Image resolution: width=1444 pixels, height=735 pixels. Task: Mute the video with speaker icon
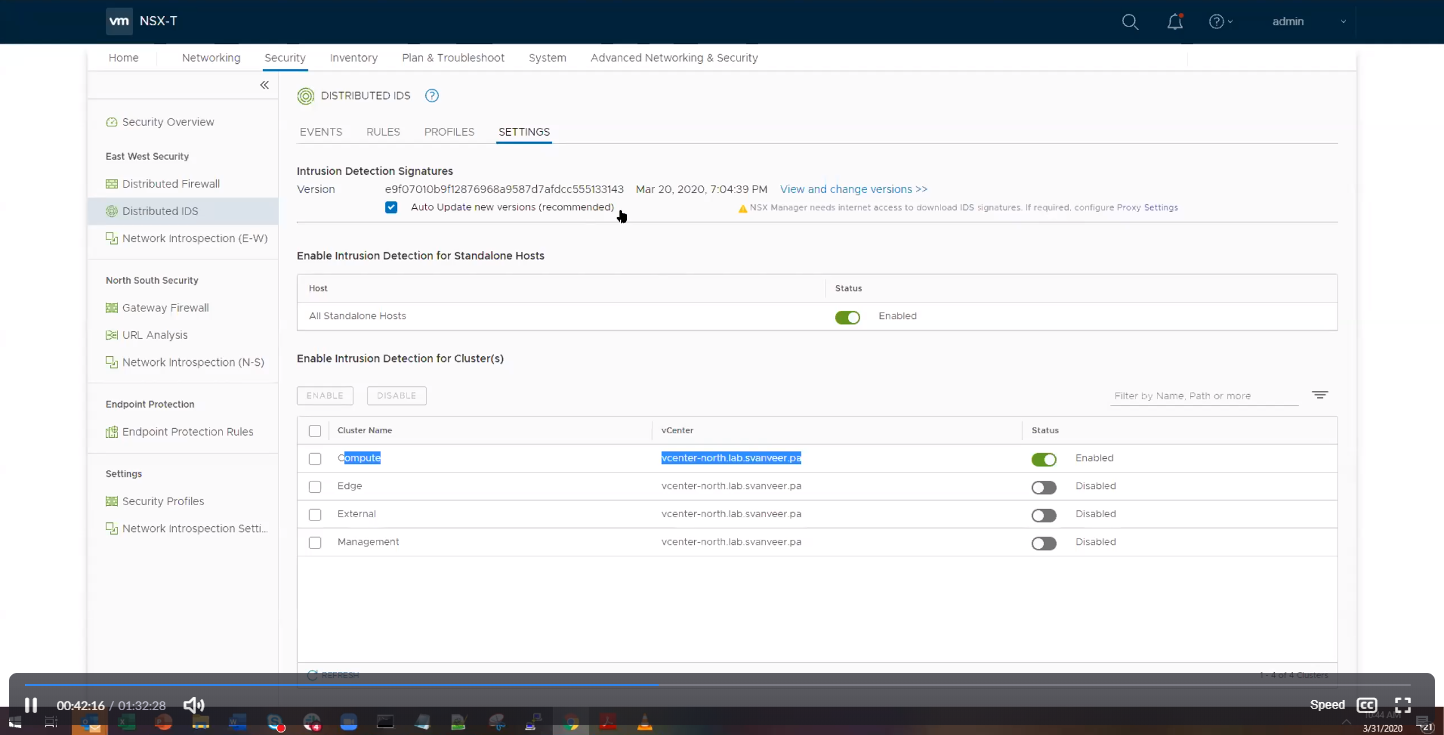click(x=194, y=705)
